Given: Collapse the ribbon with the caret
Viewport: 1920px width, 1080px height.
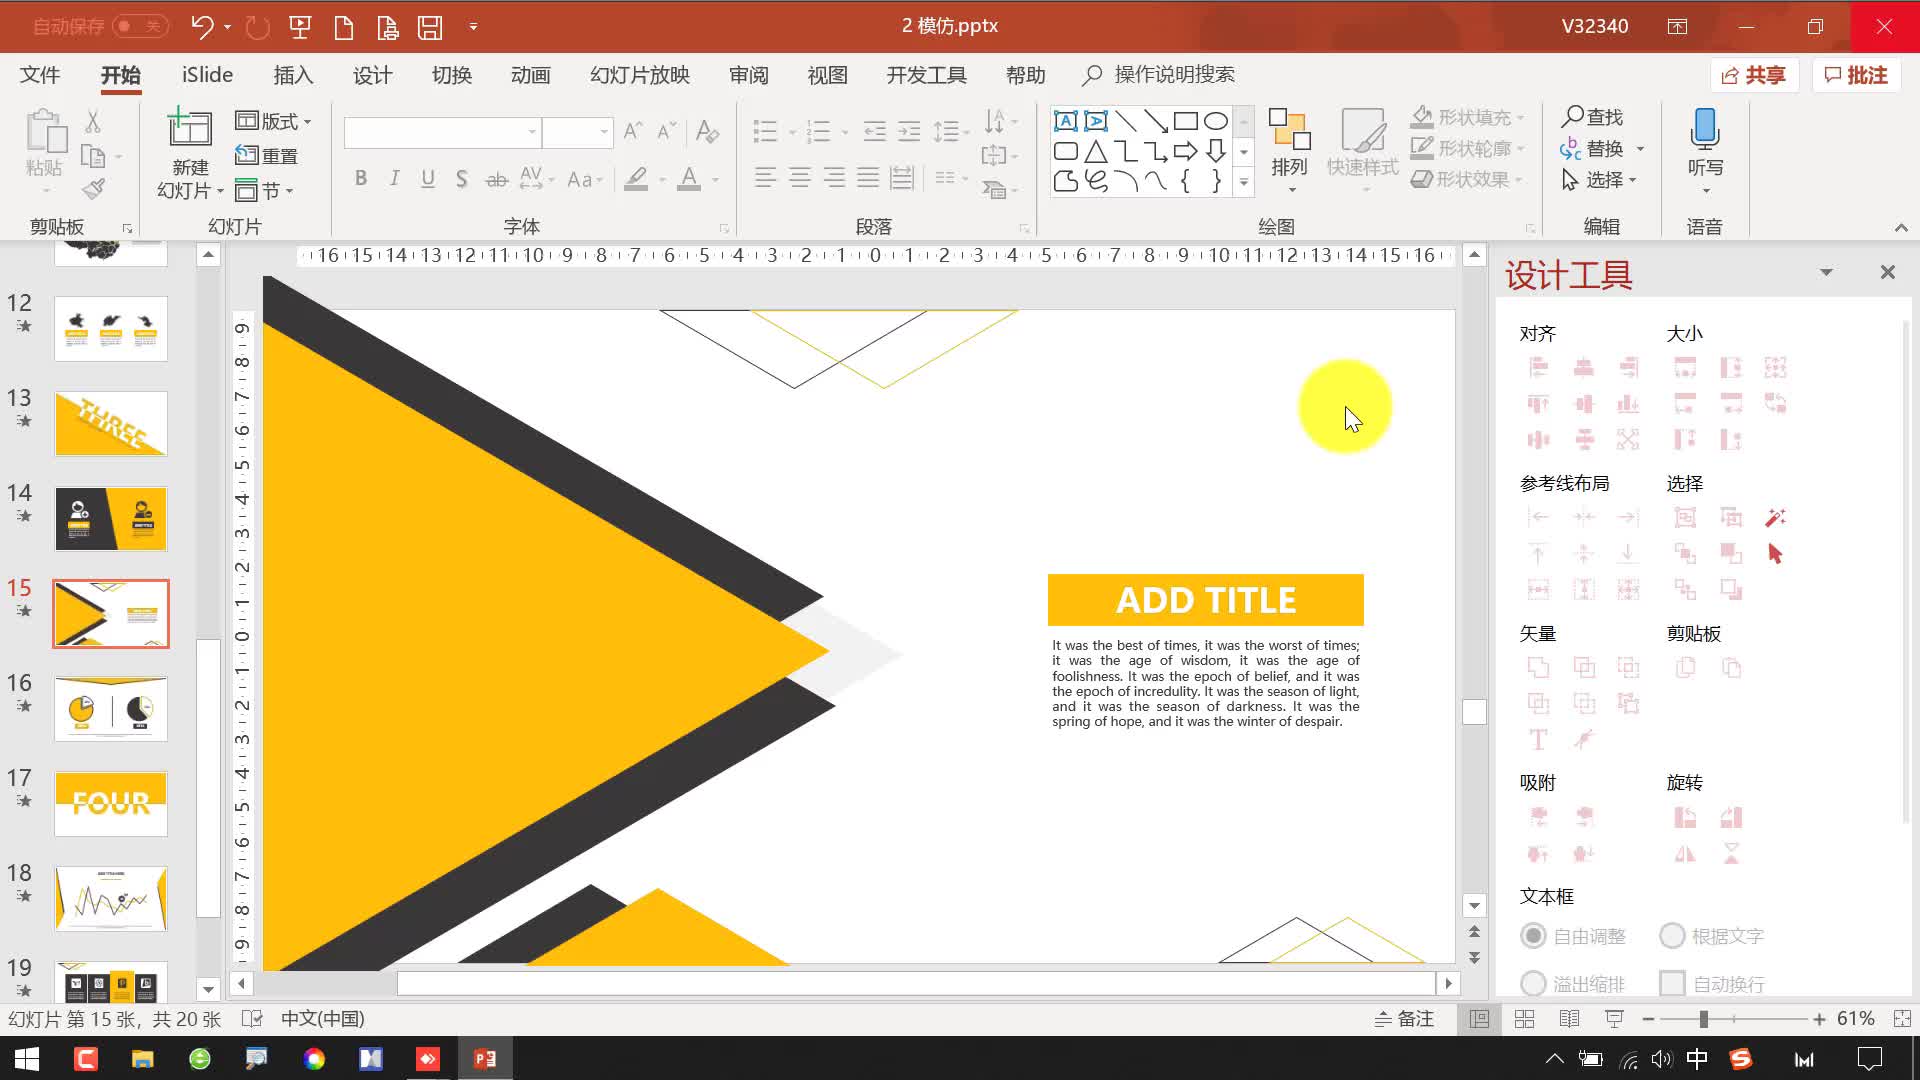Looking at the screenshot, I should (x=1901, y=228).
